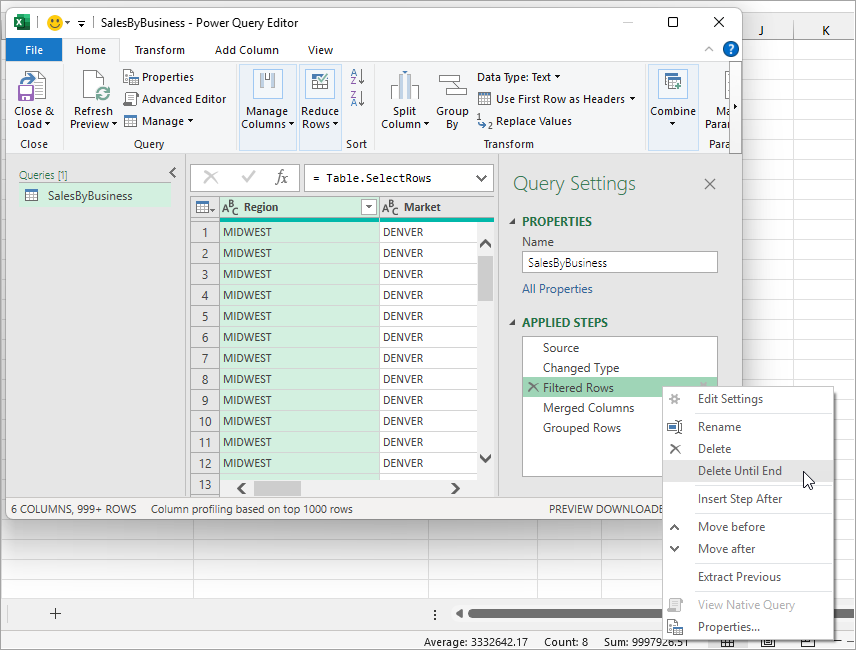Click the Group By button
Viewport: 856px width, 650px height.
452,102
